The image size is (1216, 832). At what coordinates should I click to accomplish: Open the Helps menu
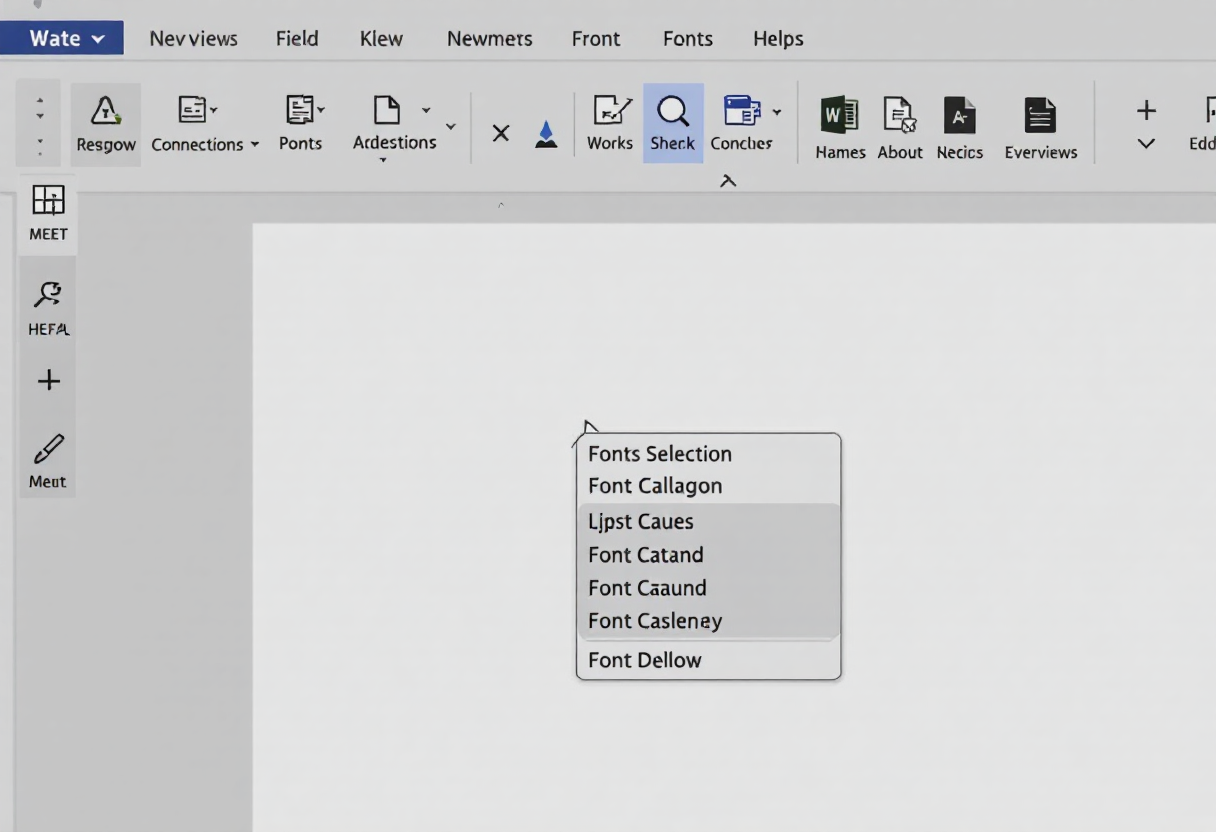click(x=778, y=39)
